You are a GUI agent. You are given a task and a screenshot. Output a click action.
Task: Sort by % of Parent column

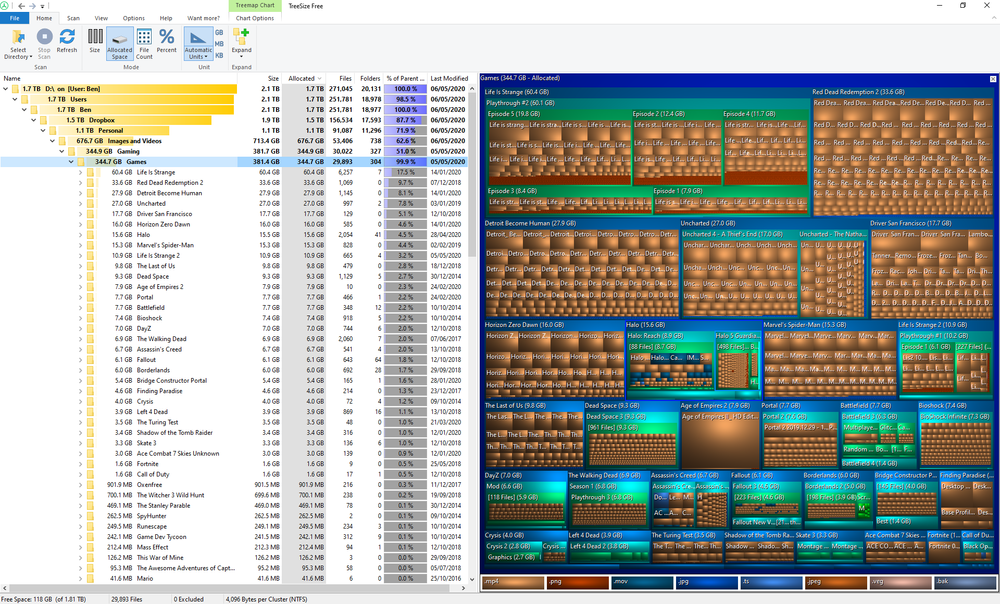pyautogui.click(x=405, y=78)
